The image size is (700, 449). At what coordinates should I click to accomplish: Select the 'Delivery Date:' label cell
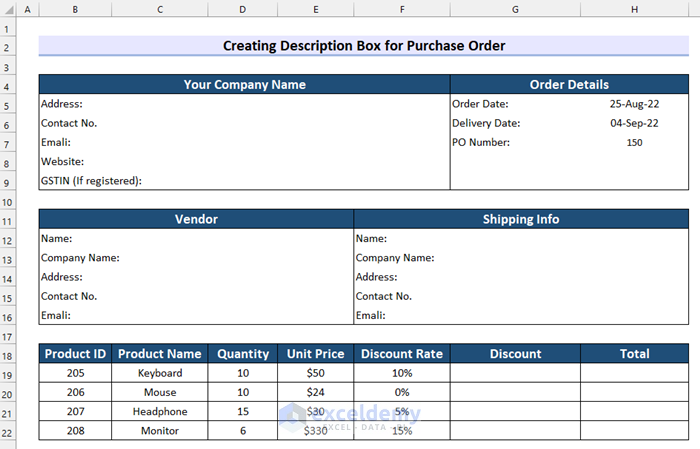[515, 123]
